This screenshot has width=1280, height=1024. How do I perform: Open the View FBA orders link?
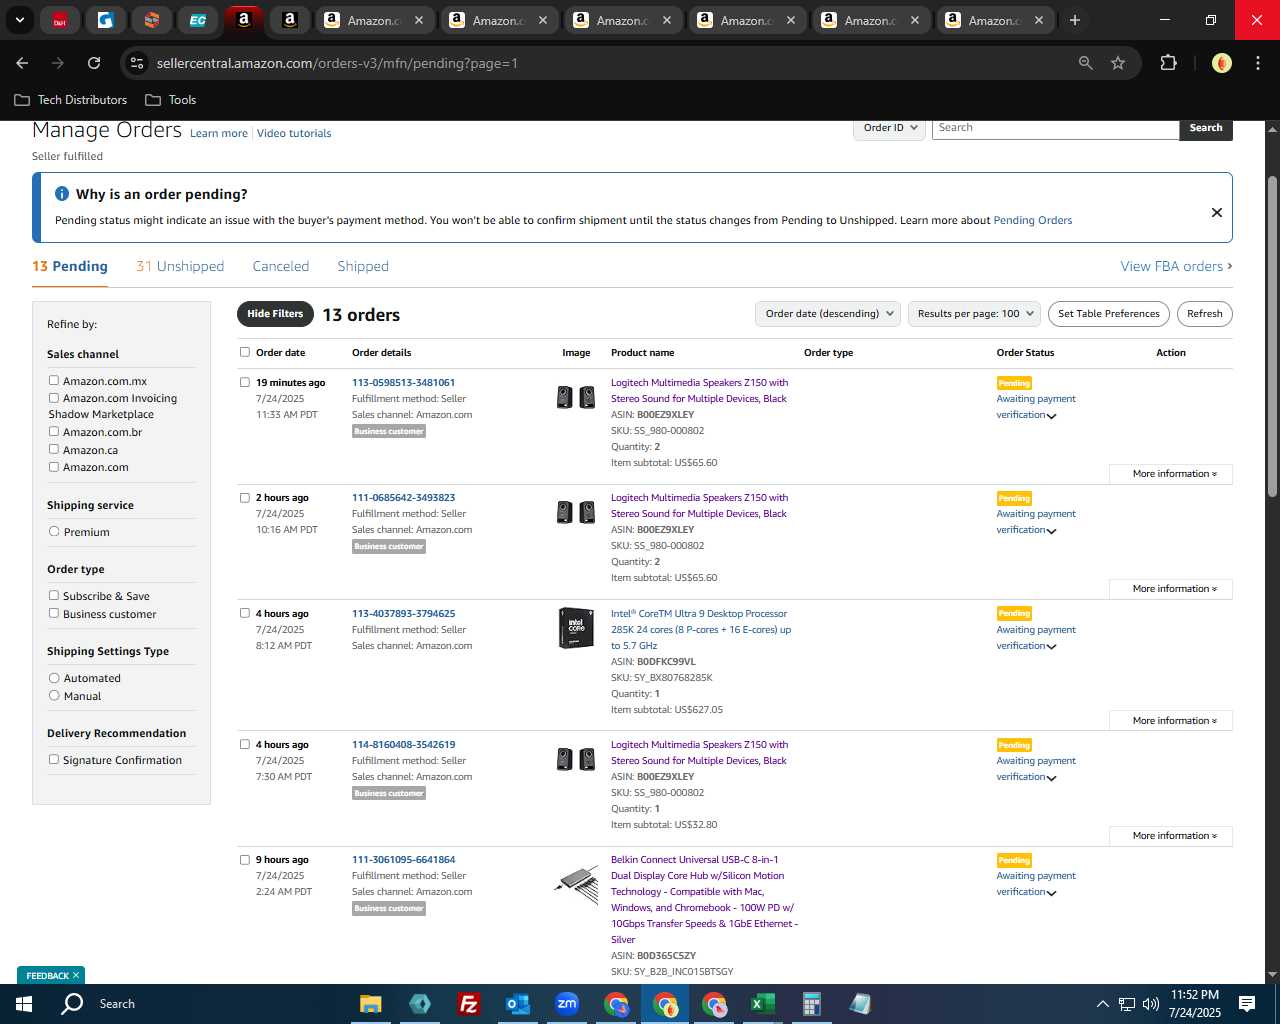[1176, 266]
